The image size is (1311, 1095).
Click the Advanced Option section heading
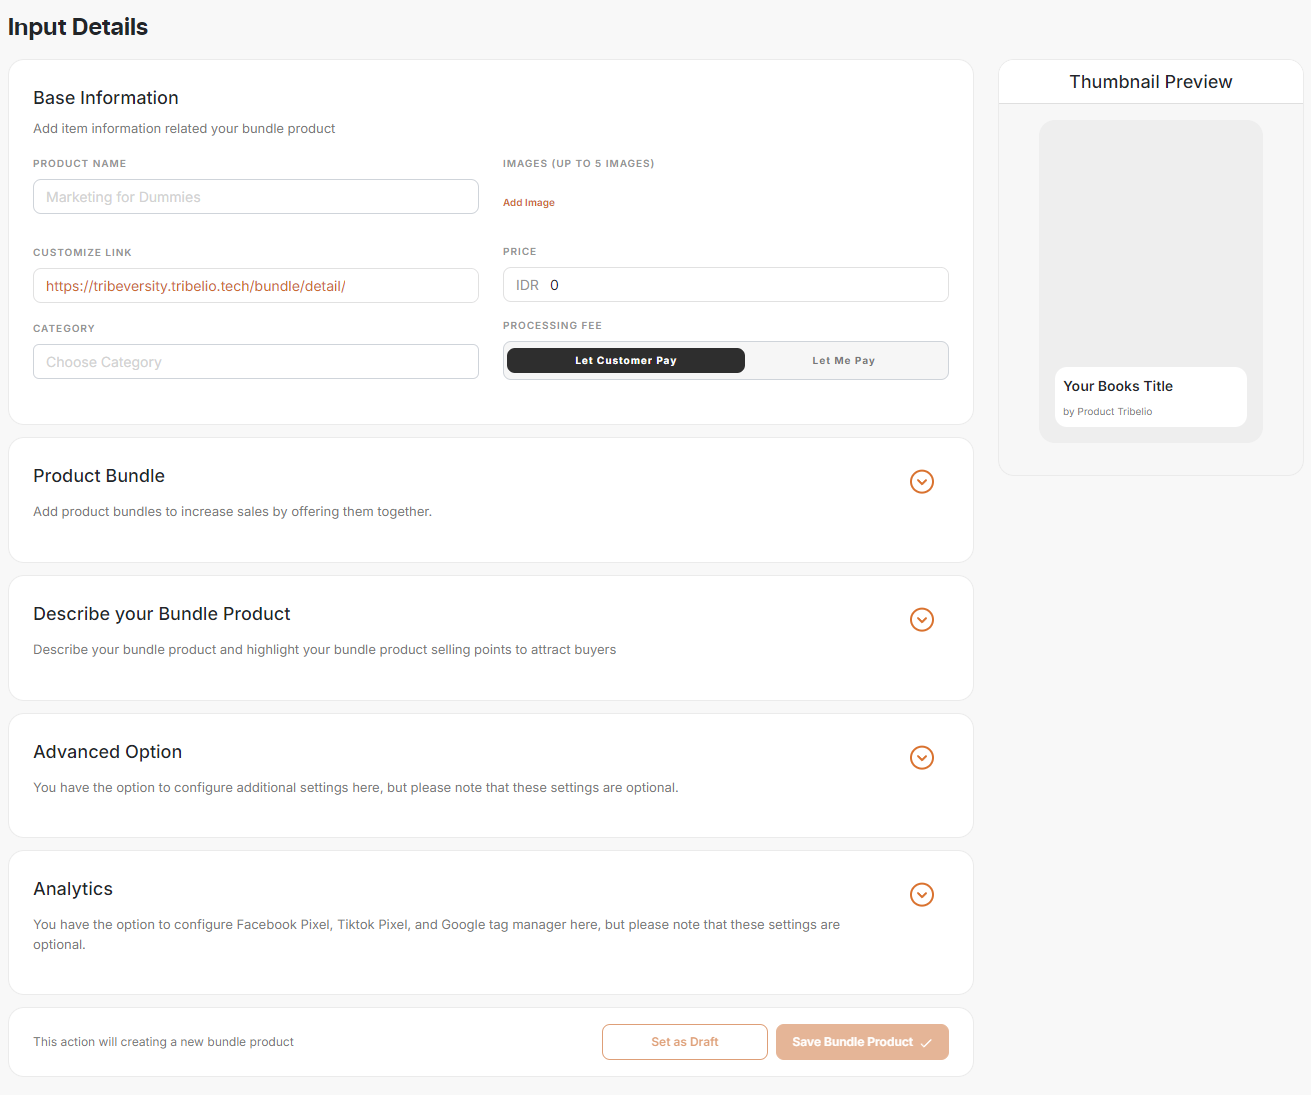108,752
